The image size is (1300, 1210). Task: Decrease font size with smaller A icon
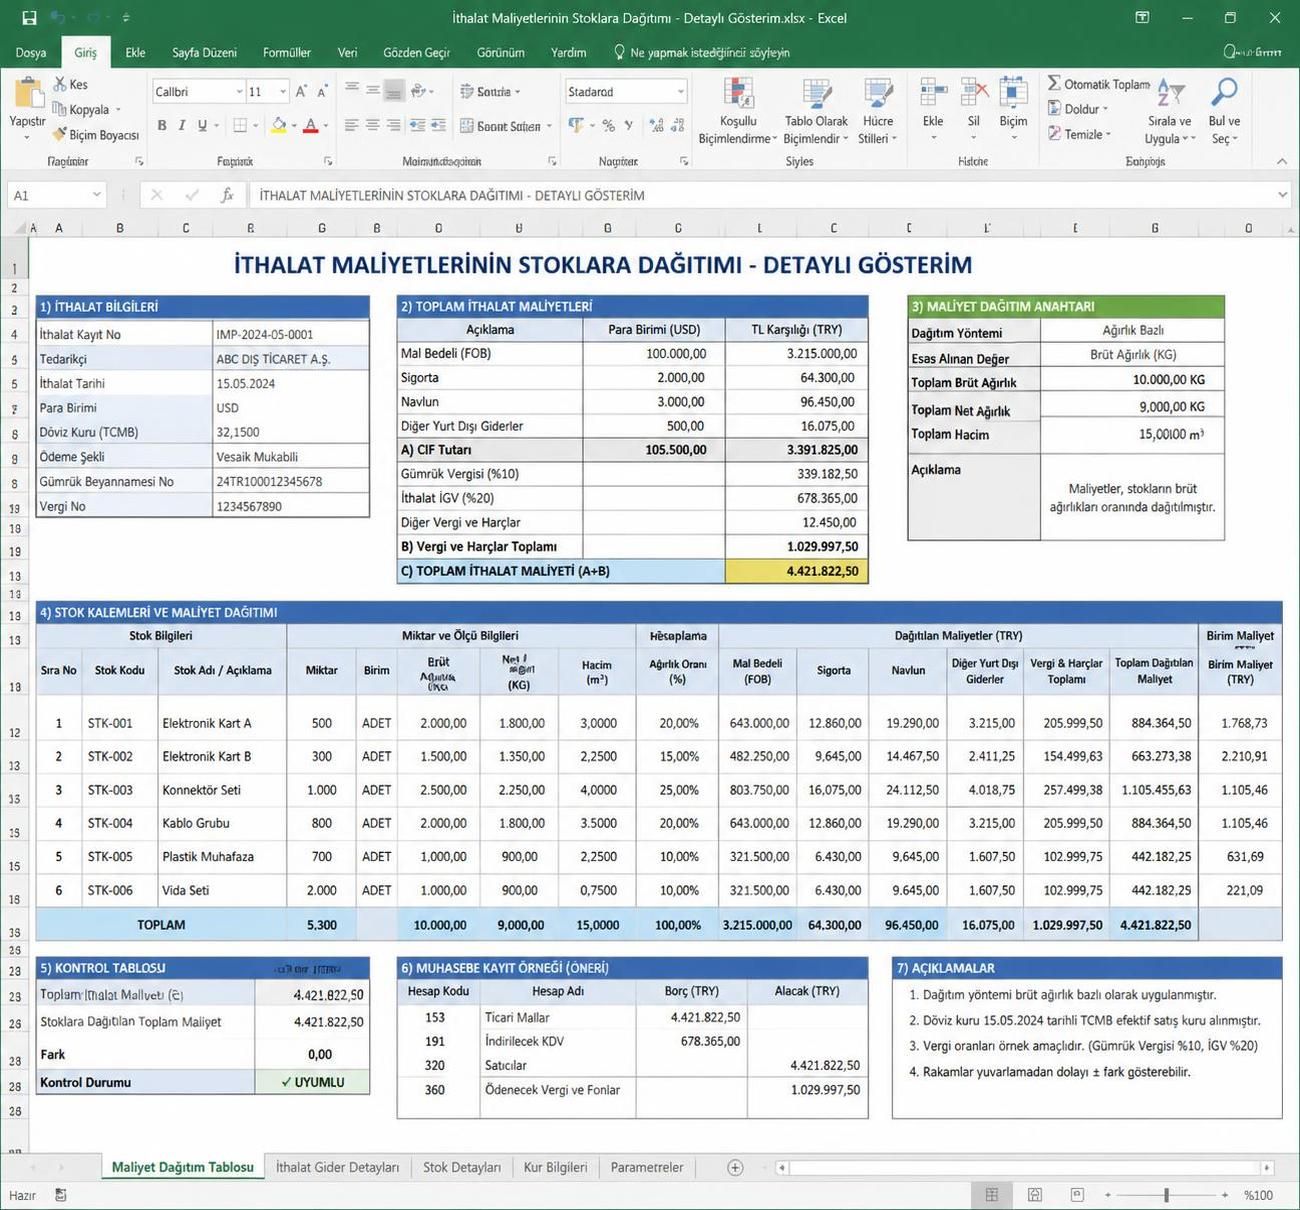click(x=322, y=91)
